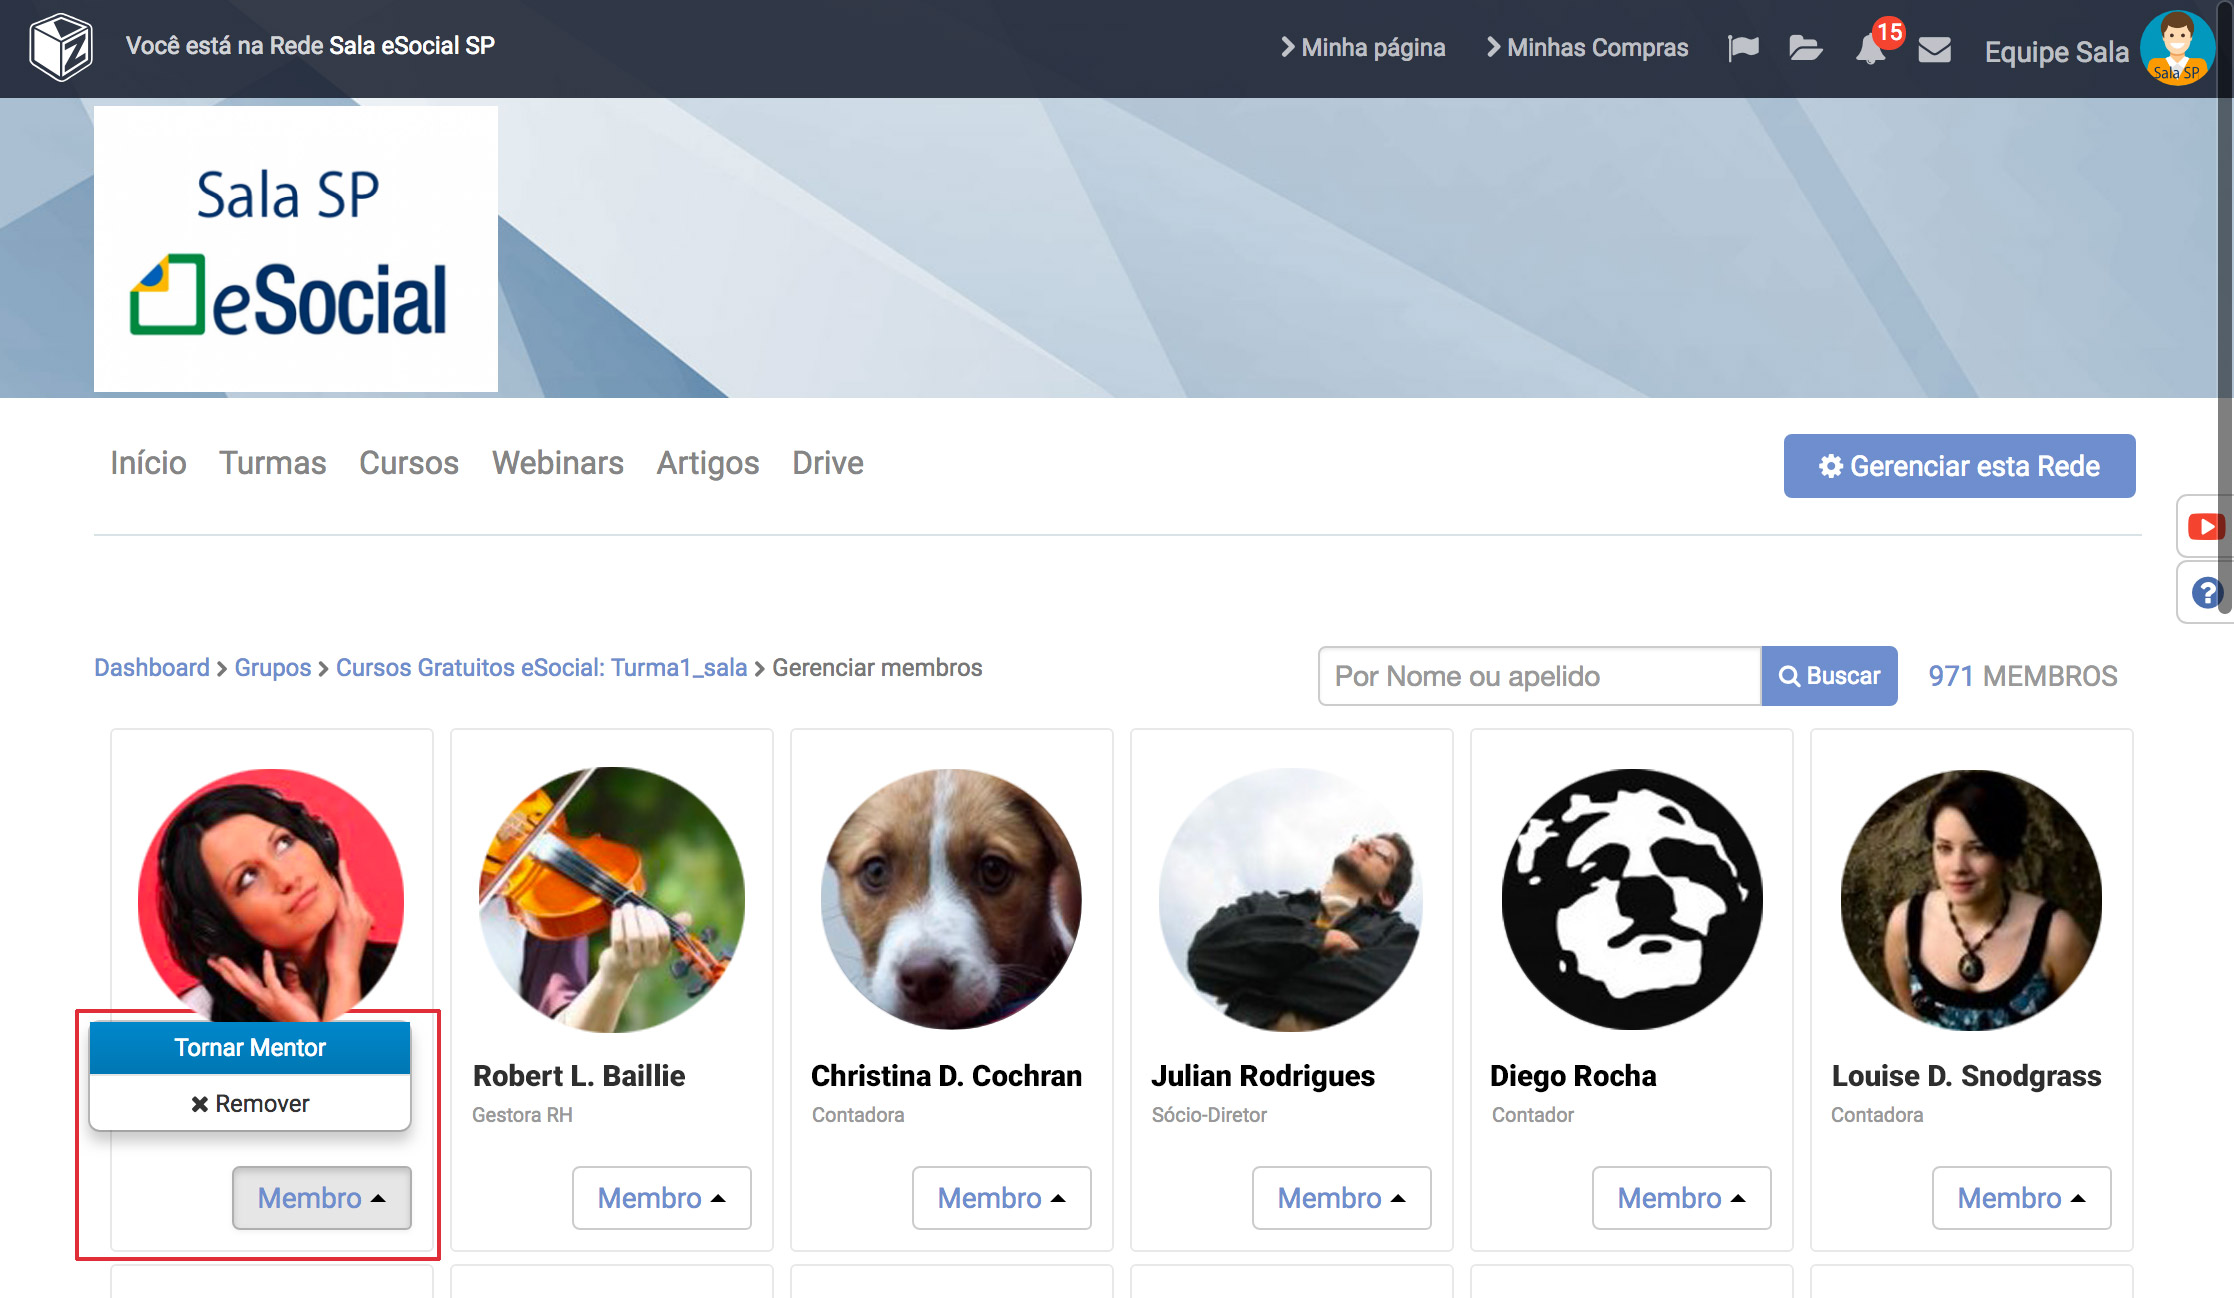Open the folder icon in top bar
This screenshot has height=1298, width=2234.
pyautogui.click(x=1805, y=48)
